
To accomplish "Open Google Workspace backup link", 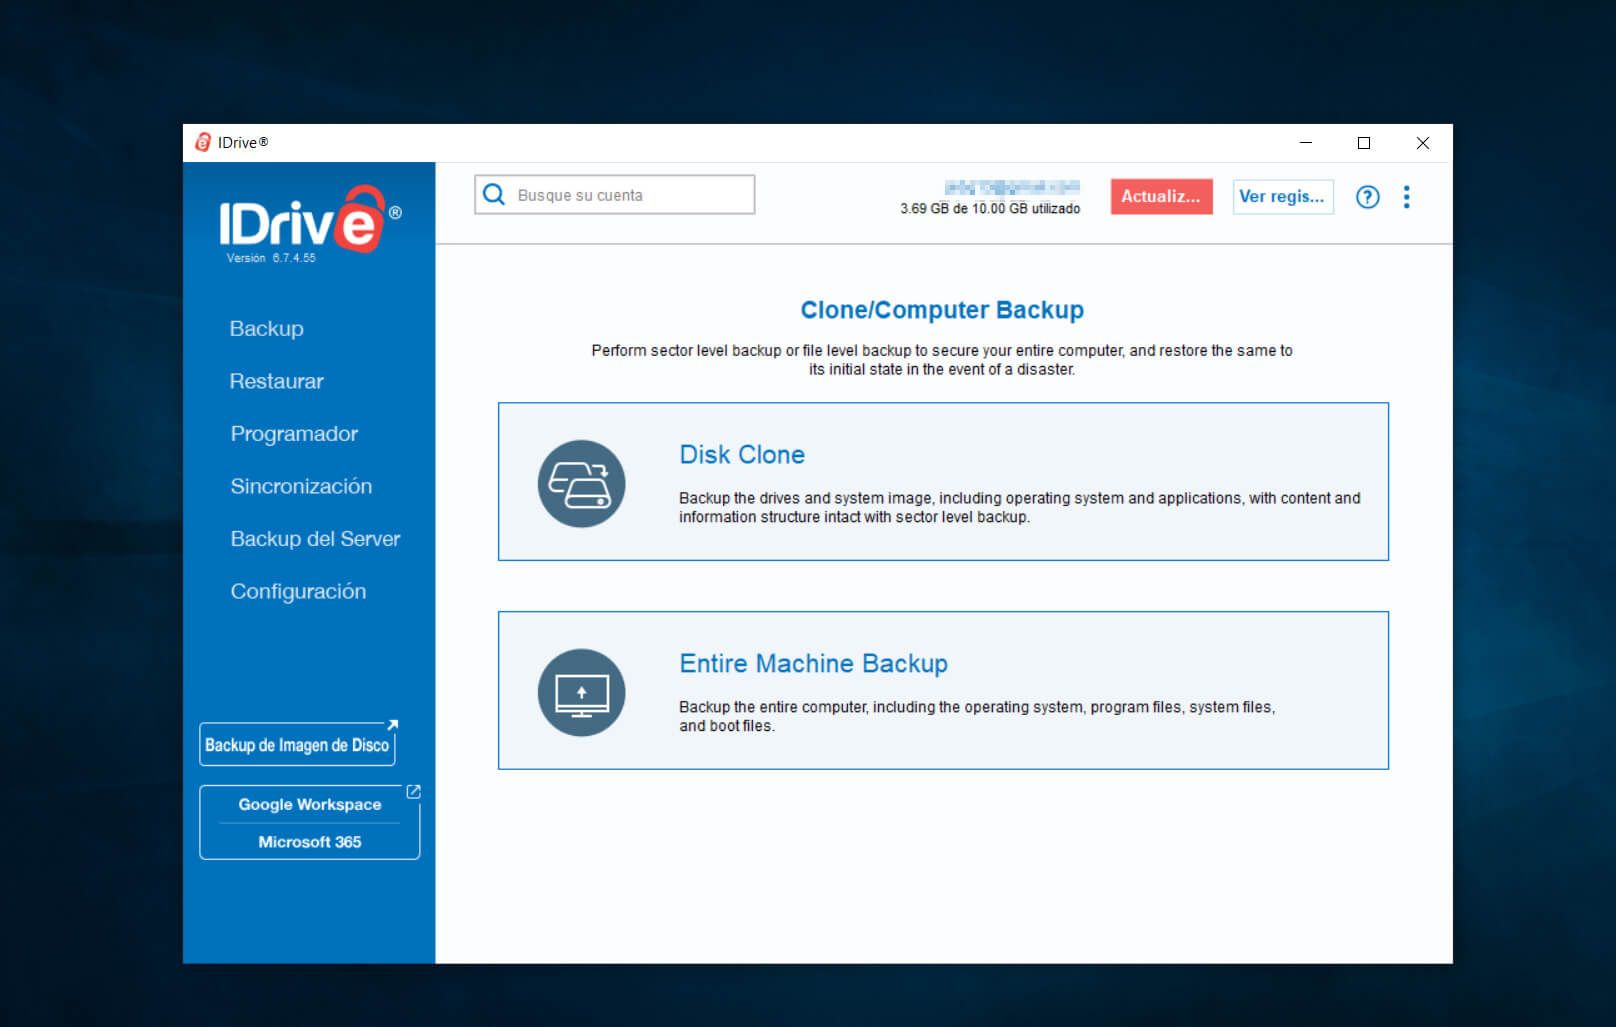I will 309,804.
